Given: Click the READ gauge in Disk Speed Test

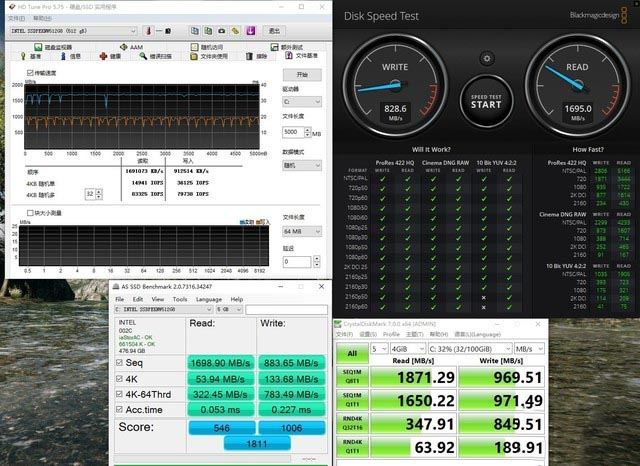Looking at the screenshot, I should pos(577,86).
